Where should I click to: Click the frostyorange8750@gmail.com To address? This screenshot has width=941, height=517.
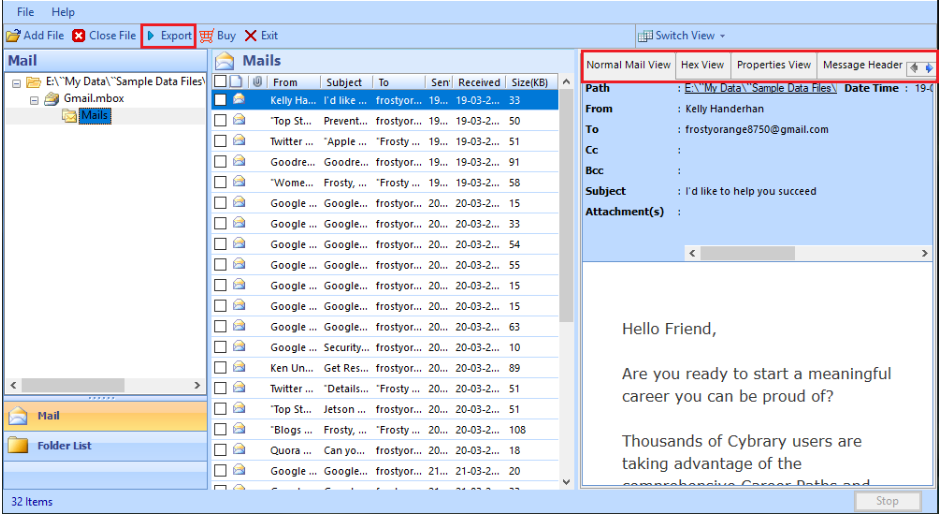(x=757, y=130)
